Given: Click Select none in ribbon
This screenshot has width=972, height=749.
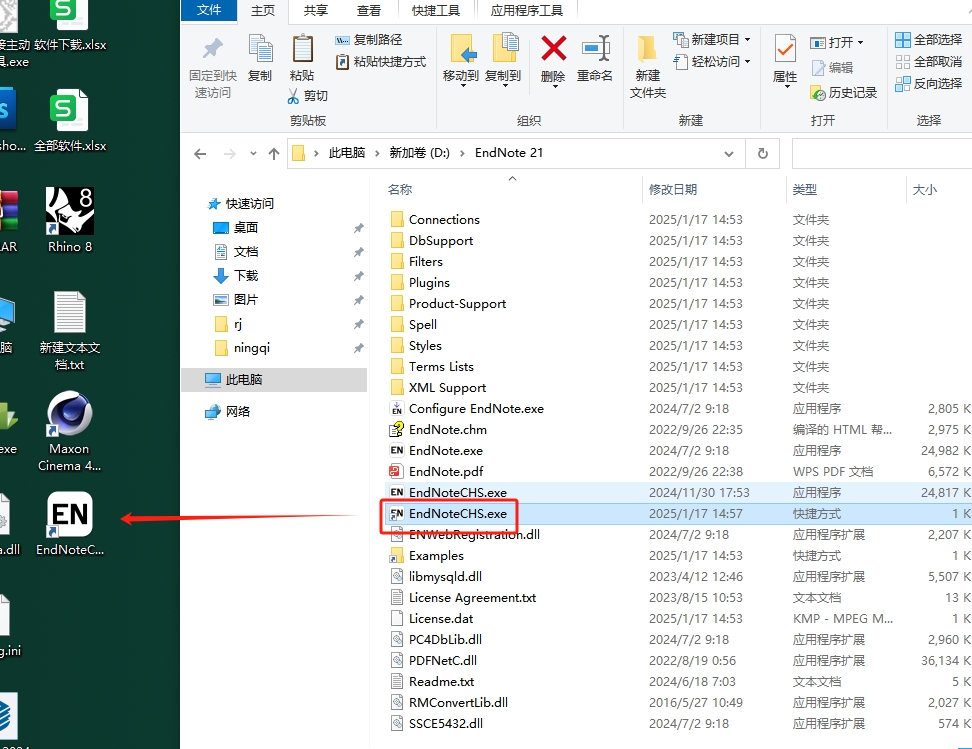Looking at the screenshot, I should tap(928, 61).
